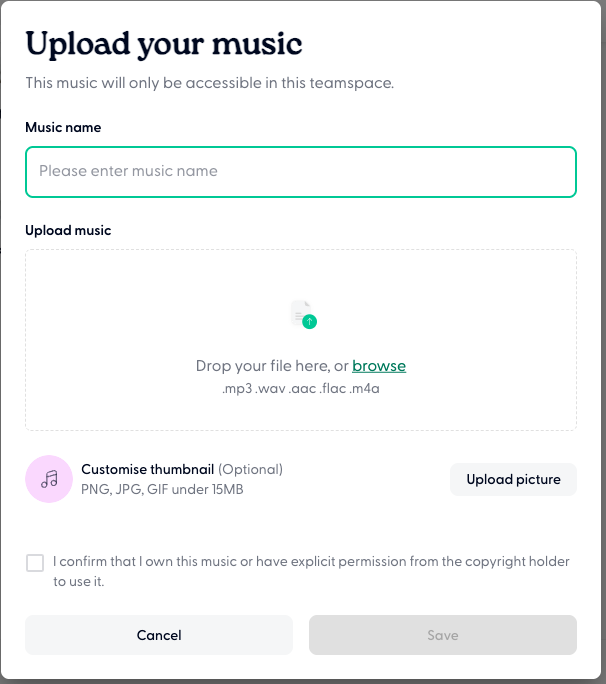
Task: Focus the Music name input field
Action: (x=301, y=172)
